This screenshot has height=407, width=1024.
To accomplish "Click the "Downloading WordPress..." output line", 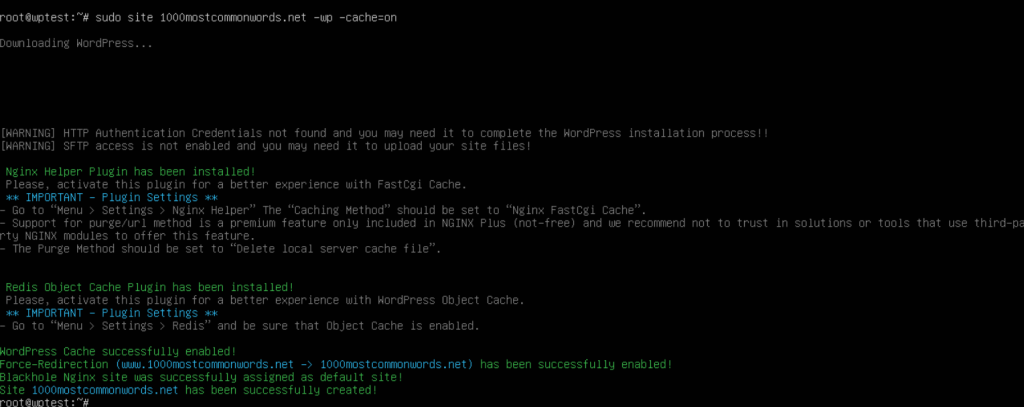I will point(77,44).
